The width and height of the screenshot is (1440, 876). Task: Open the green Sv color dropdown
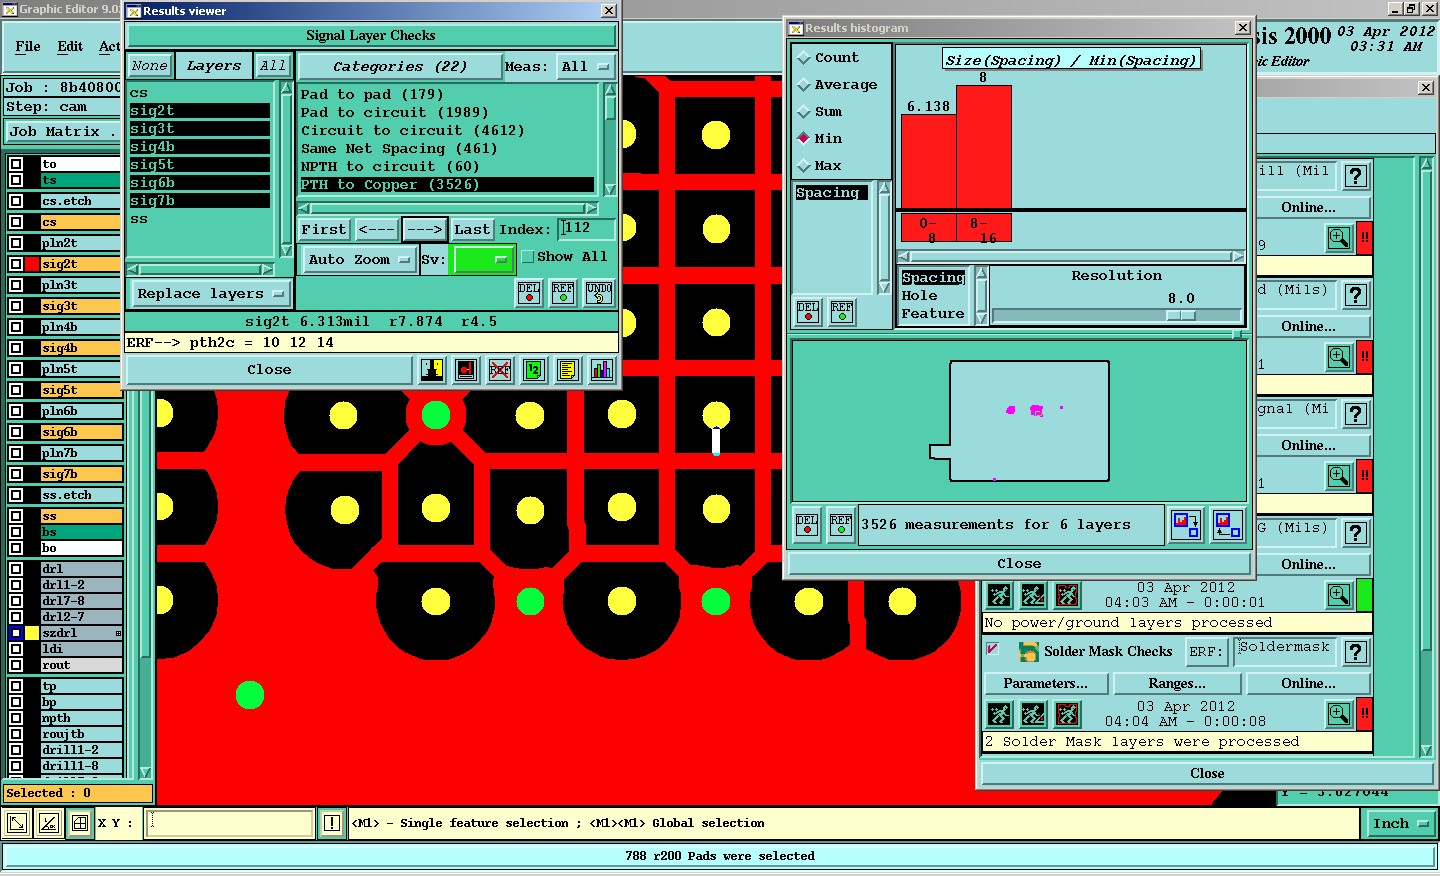click(x=483, y=260)
